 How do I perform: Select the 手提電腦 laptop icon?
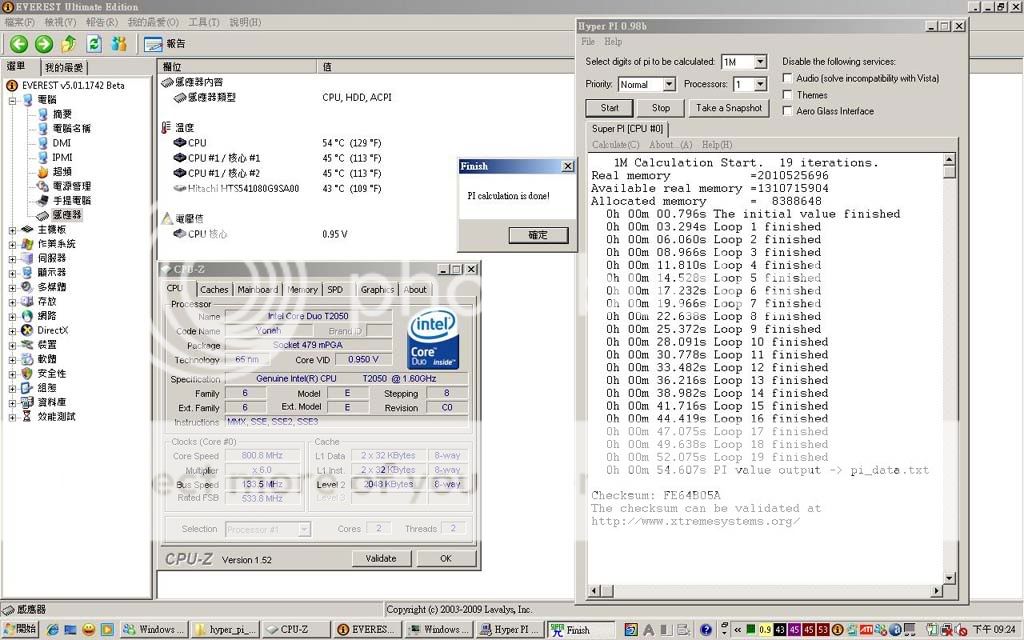pyautogui.click(x=42, y=200)
